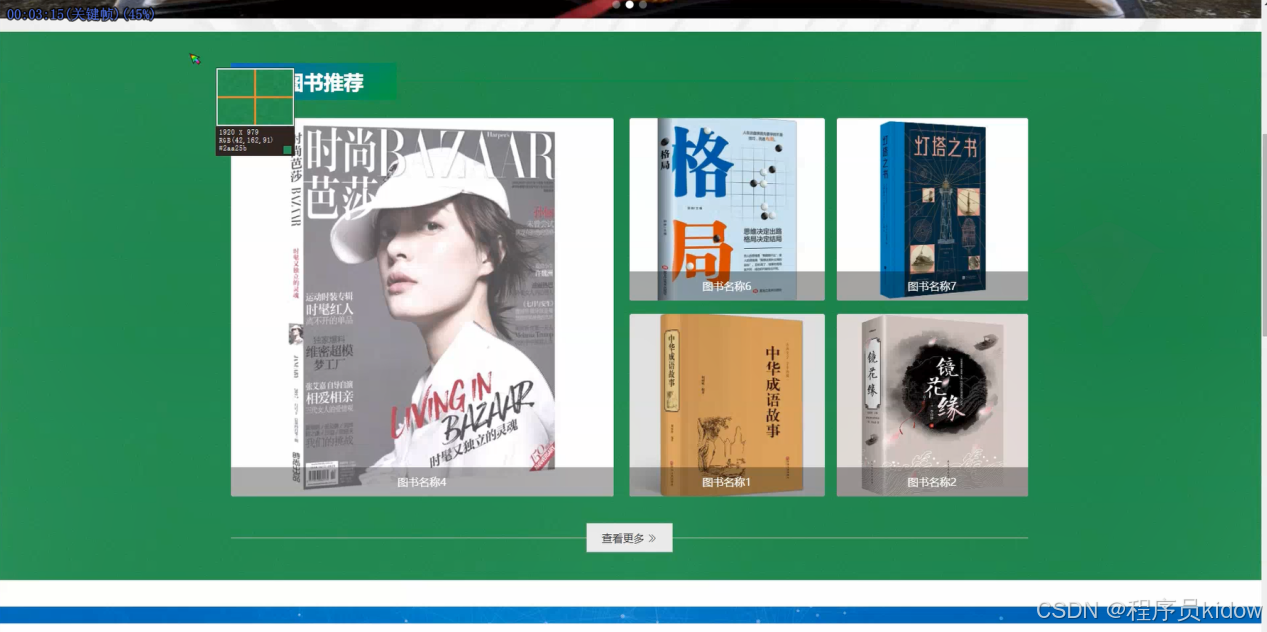This screenshot has width=1267, height=632.
Task: Click the 图书名称2 caption
Action: 932,482
